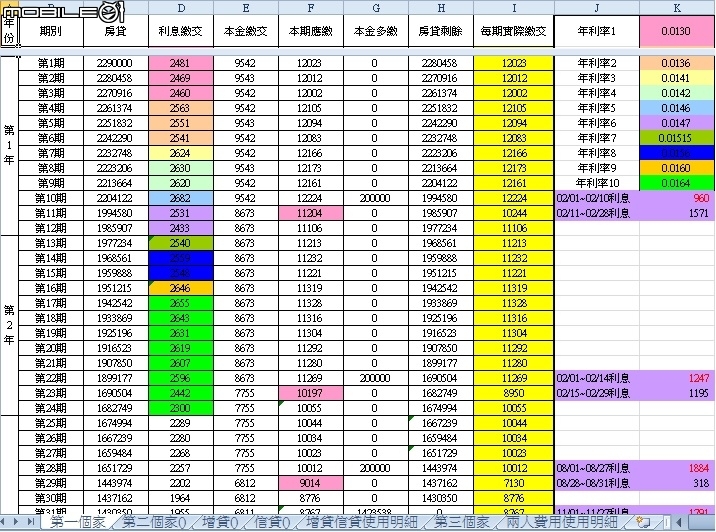Screen dimensions: 716x532
Task: Select the 02/01~02/10利息 note cell
Action: (x=597, y=198)
